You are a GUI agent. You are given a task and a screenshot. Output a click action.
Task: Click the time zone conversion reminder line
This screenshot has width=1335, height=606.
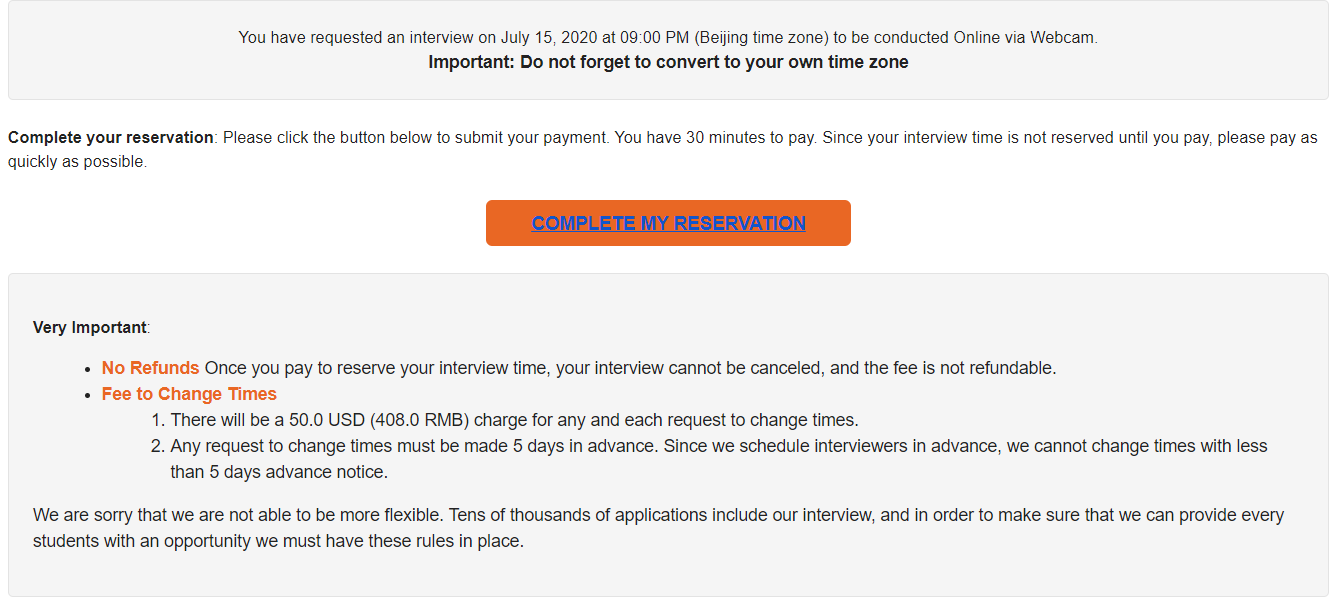pos(668,62)
